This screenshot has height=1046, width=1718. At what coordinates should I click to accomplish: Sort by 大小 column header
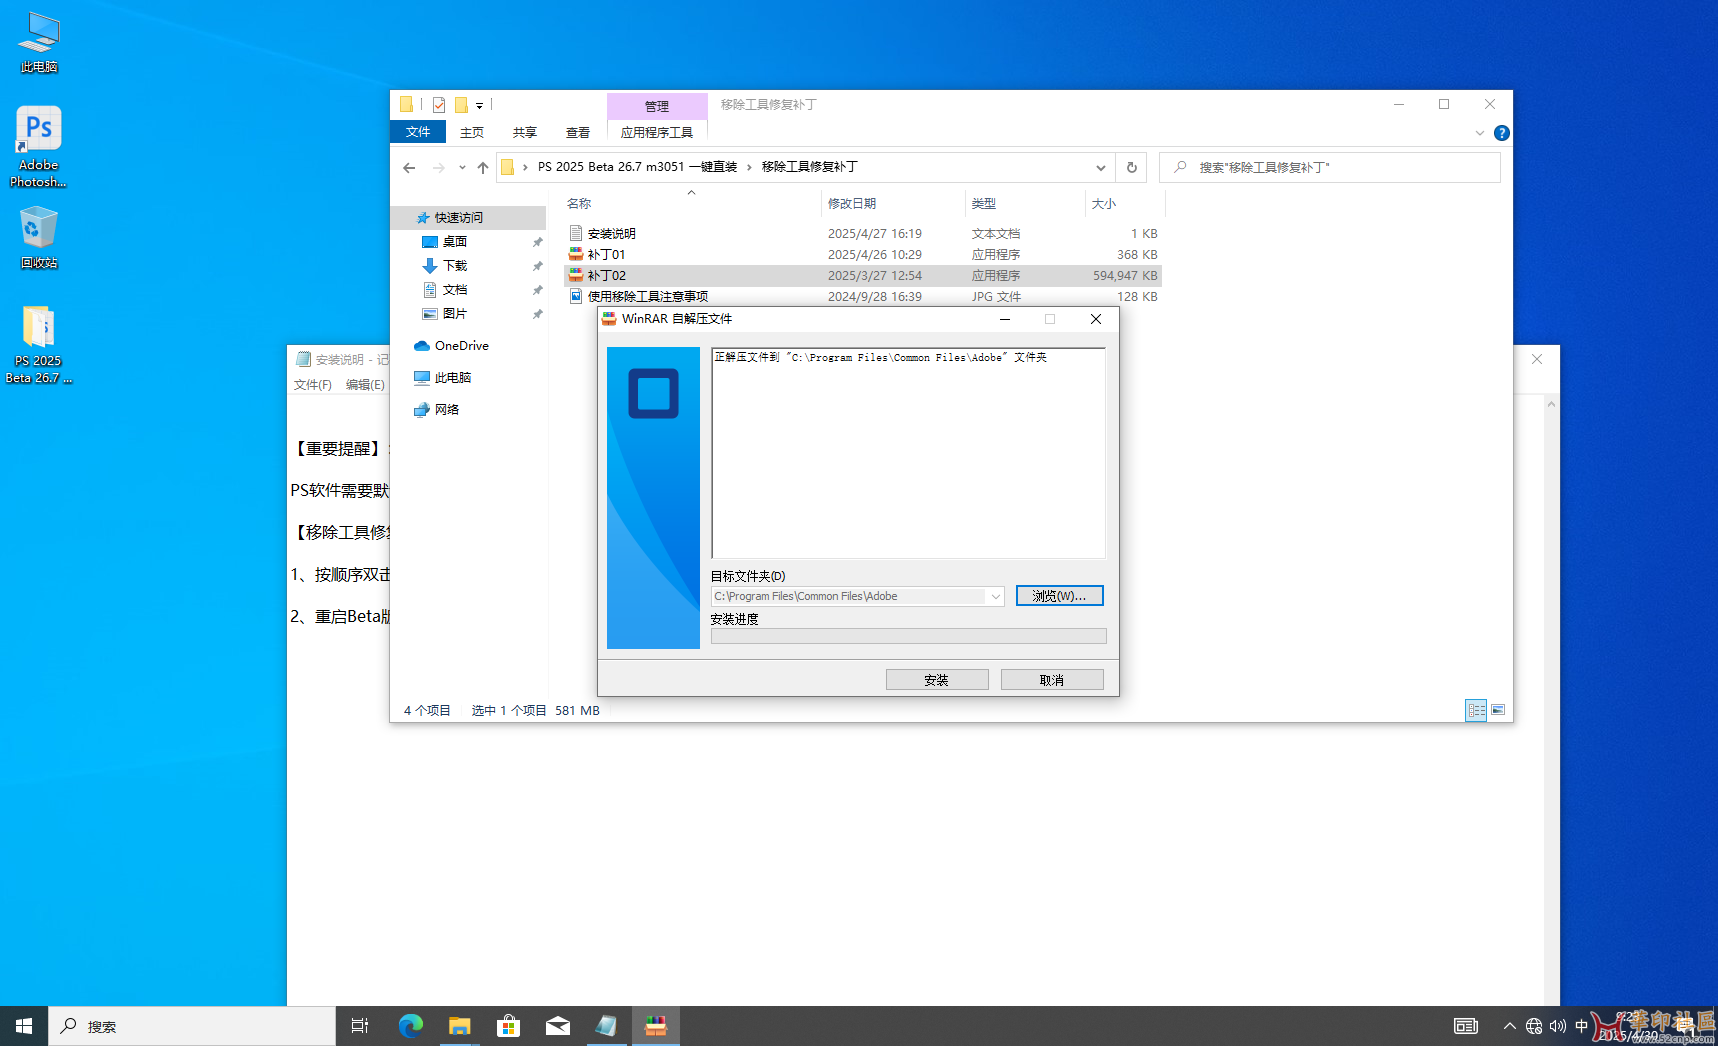(1124, 204)
